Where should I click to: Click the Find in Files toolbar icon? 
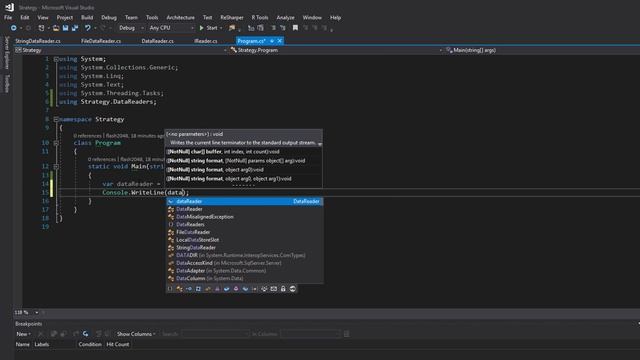[x=232, y=28]
